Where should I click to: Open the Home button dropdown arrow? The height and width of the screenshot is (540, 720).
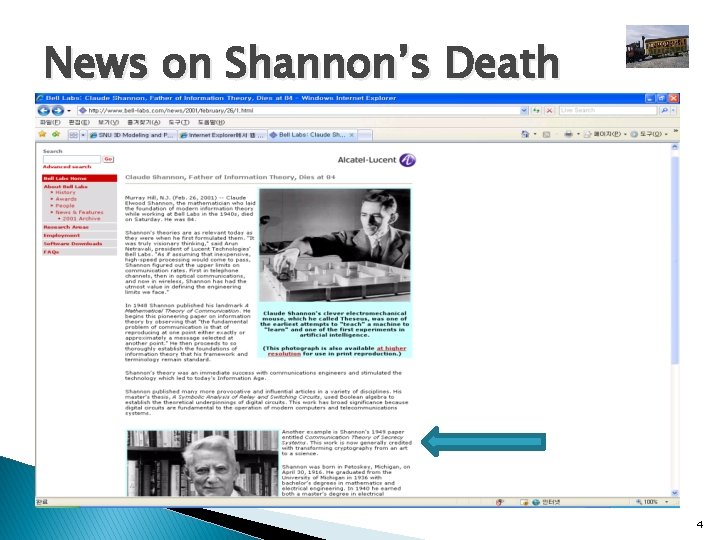(x=535, y=134)
